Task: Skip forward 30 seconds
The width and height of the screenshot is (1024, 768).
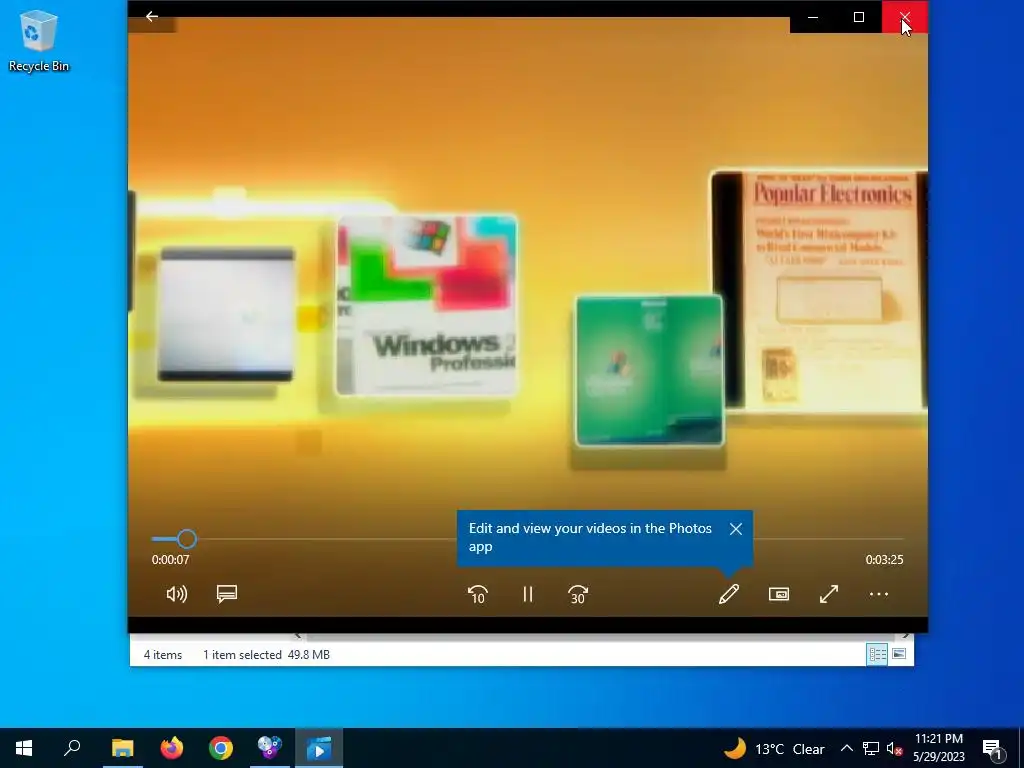Action: (578, 594)
